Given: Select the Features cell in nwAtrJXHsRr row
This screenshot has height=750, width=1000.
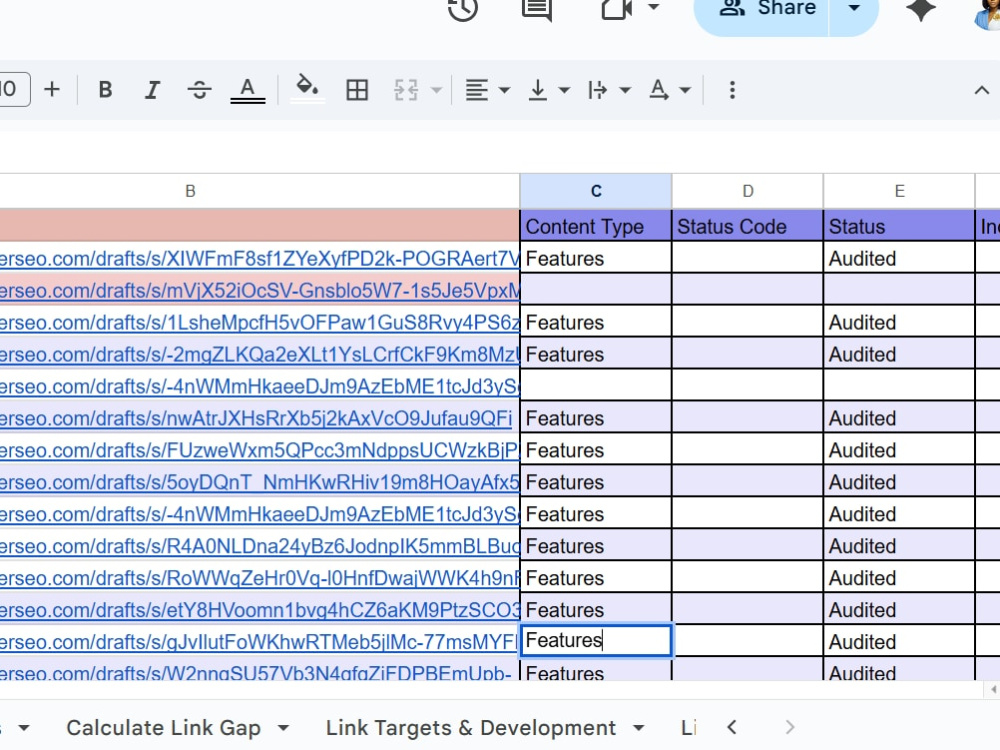Looking at the screenshot, I should coord(596,418).
